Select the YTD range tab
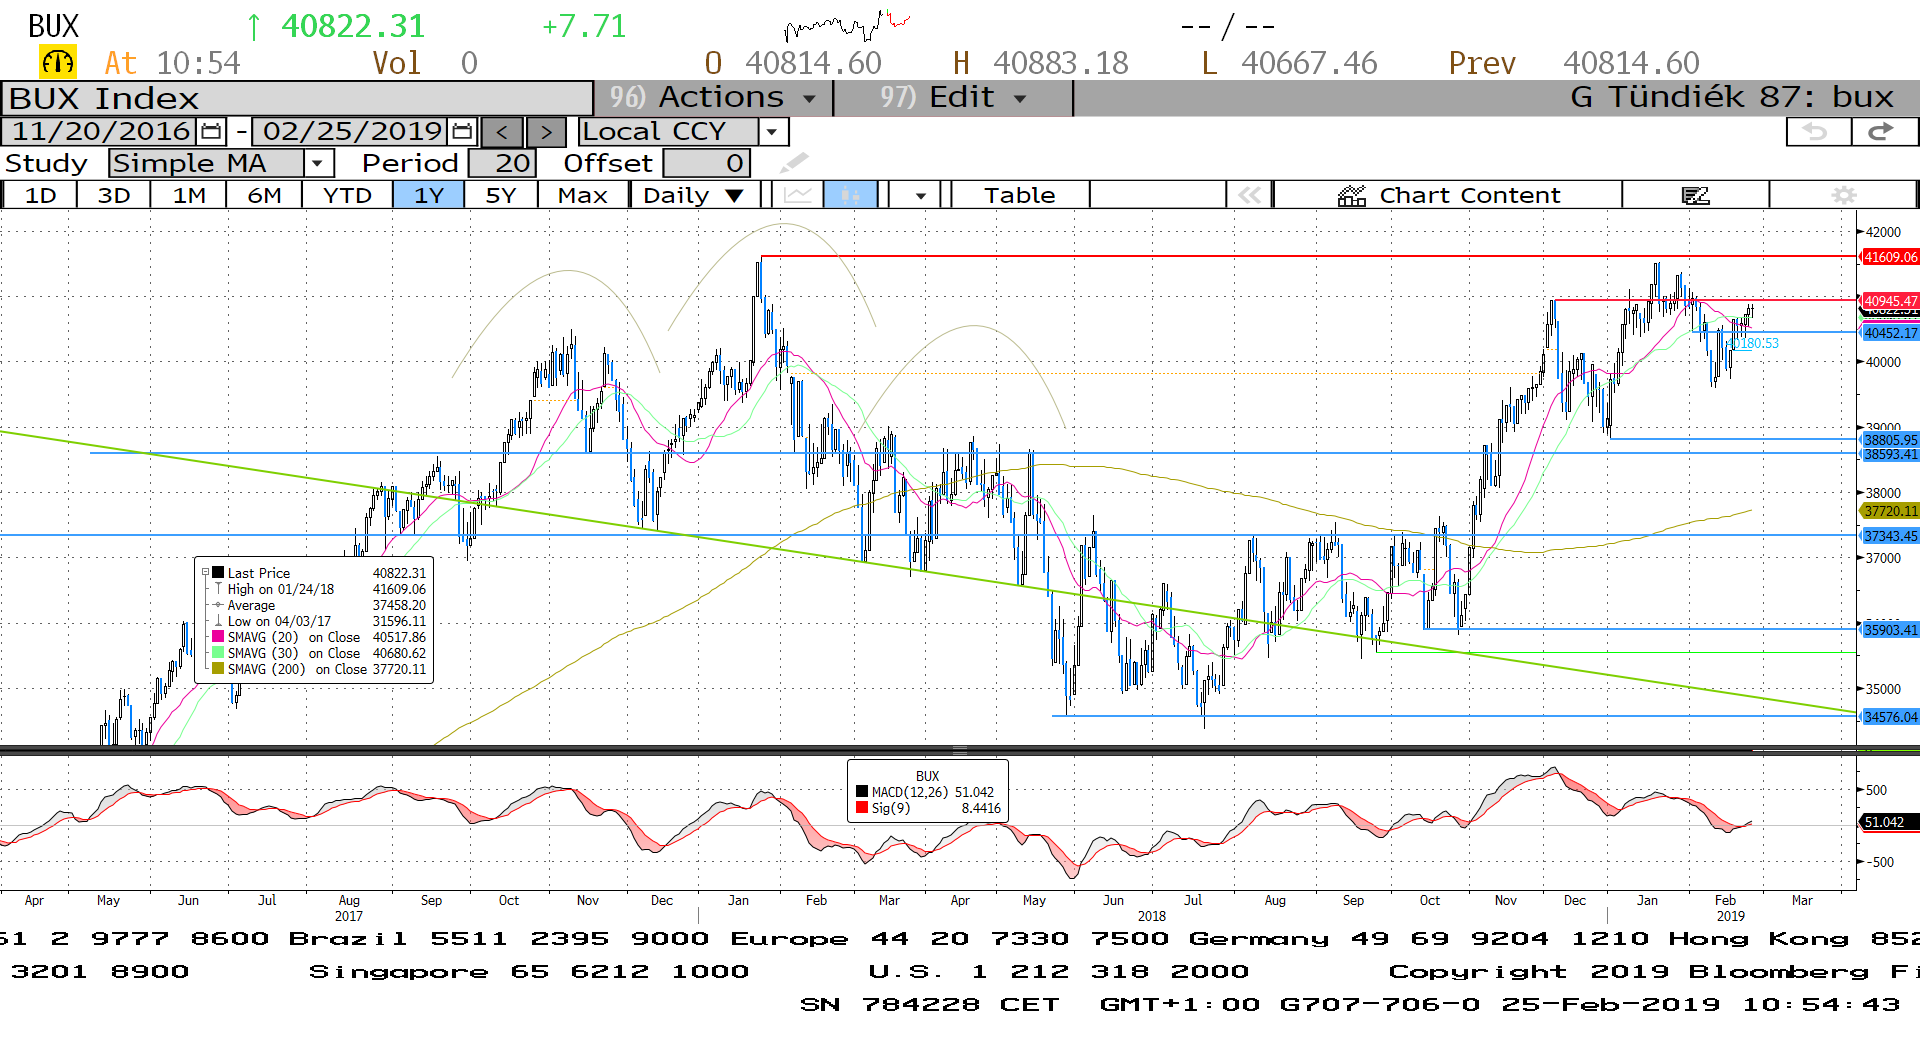 click(x=347, y=195)
